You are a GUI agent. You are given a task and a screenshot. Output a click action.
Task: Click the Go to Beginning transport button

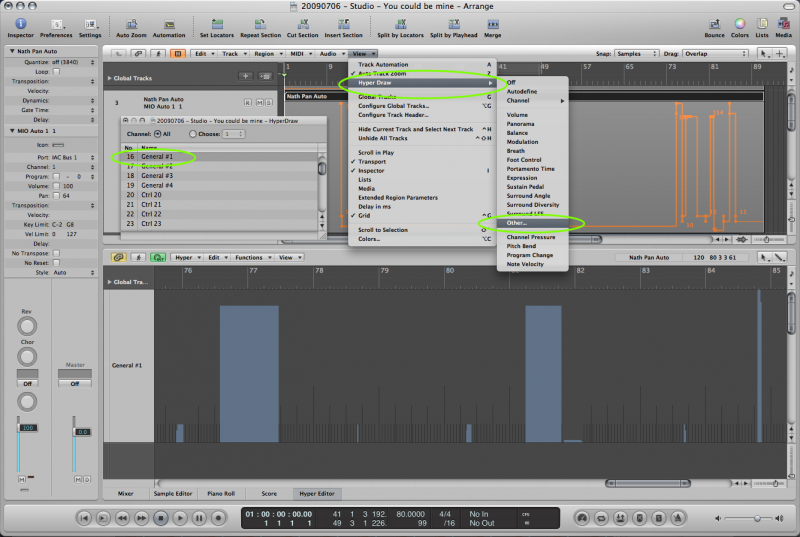click(84, 518)
